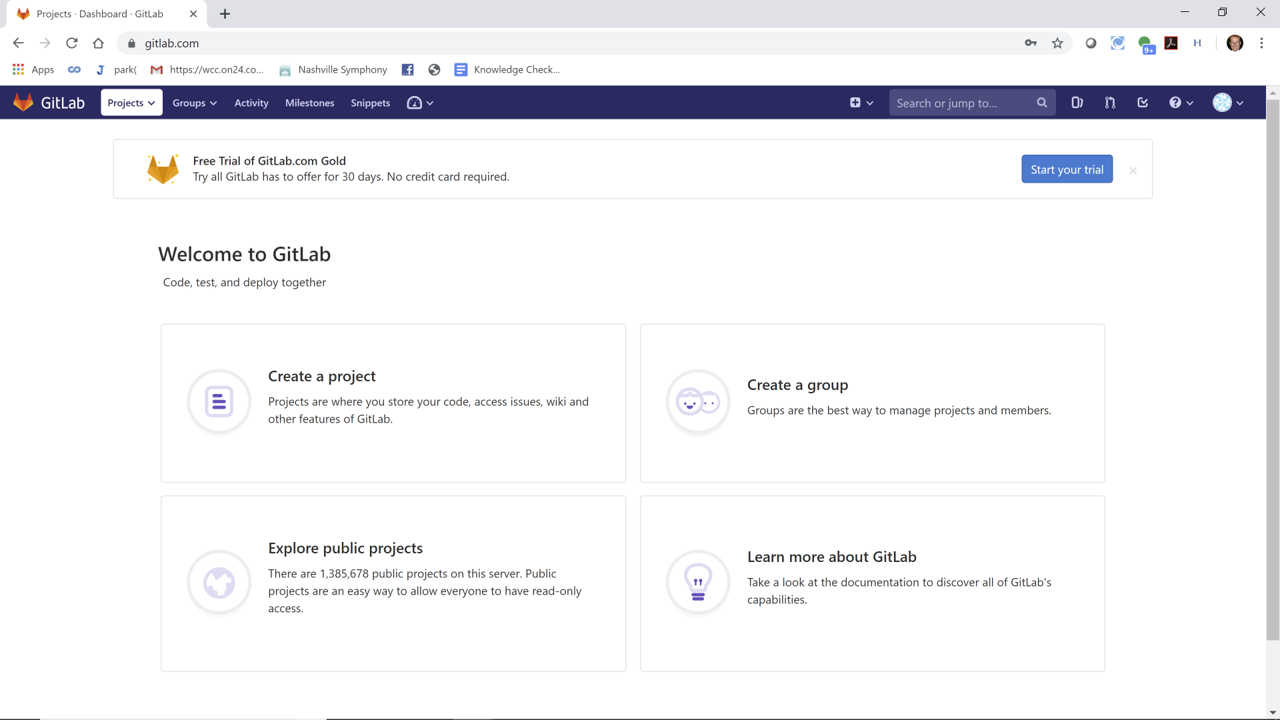Open the Snippets page
The height and width of the screenshot is (720, 1280).
click(370, 102)
